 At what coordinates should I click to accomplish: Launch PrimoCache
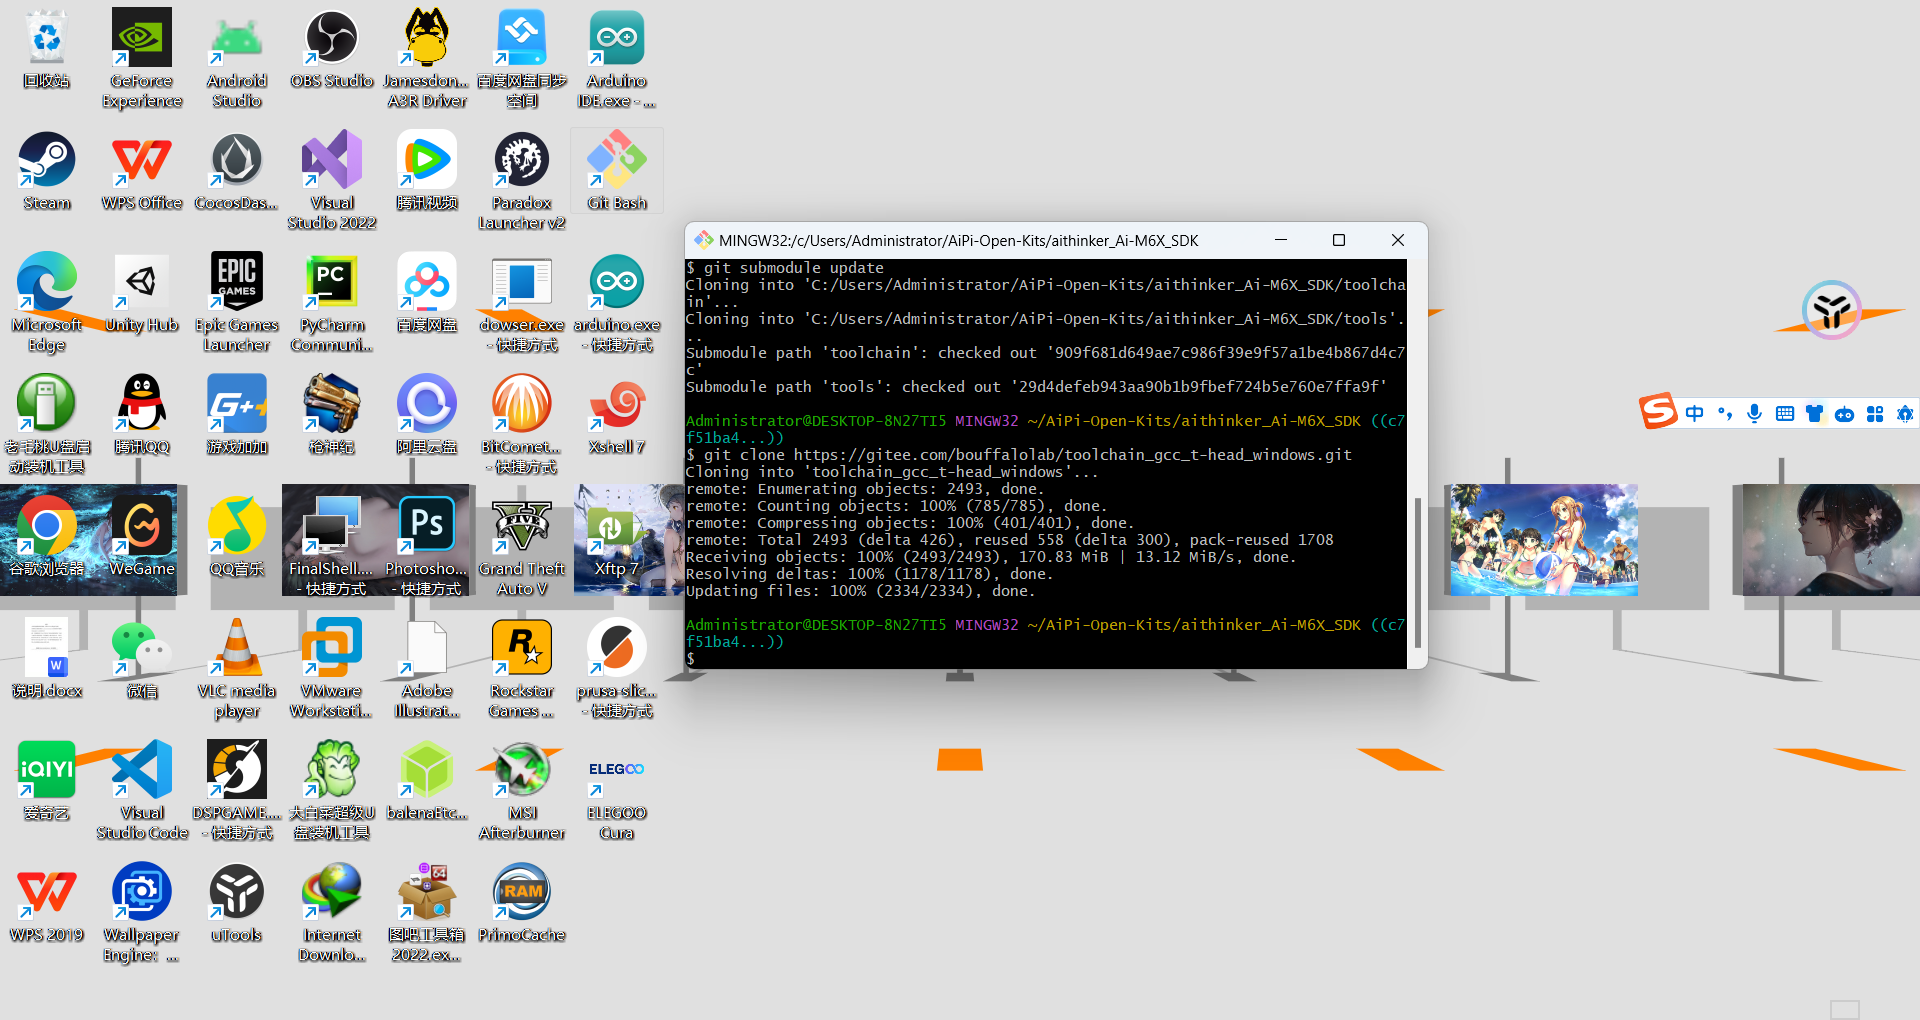click(522, 903)
